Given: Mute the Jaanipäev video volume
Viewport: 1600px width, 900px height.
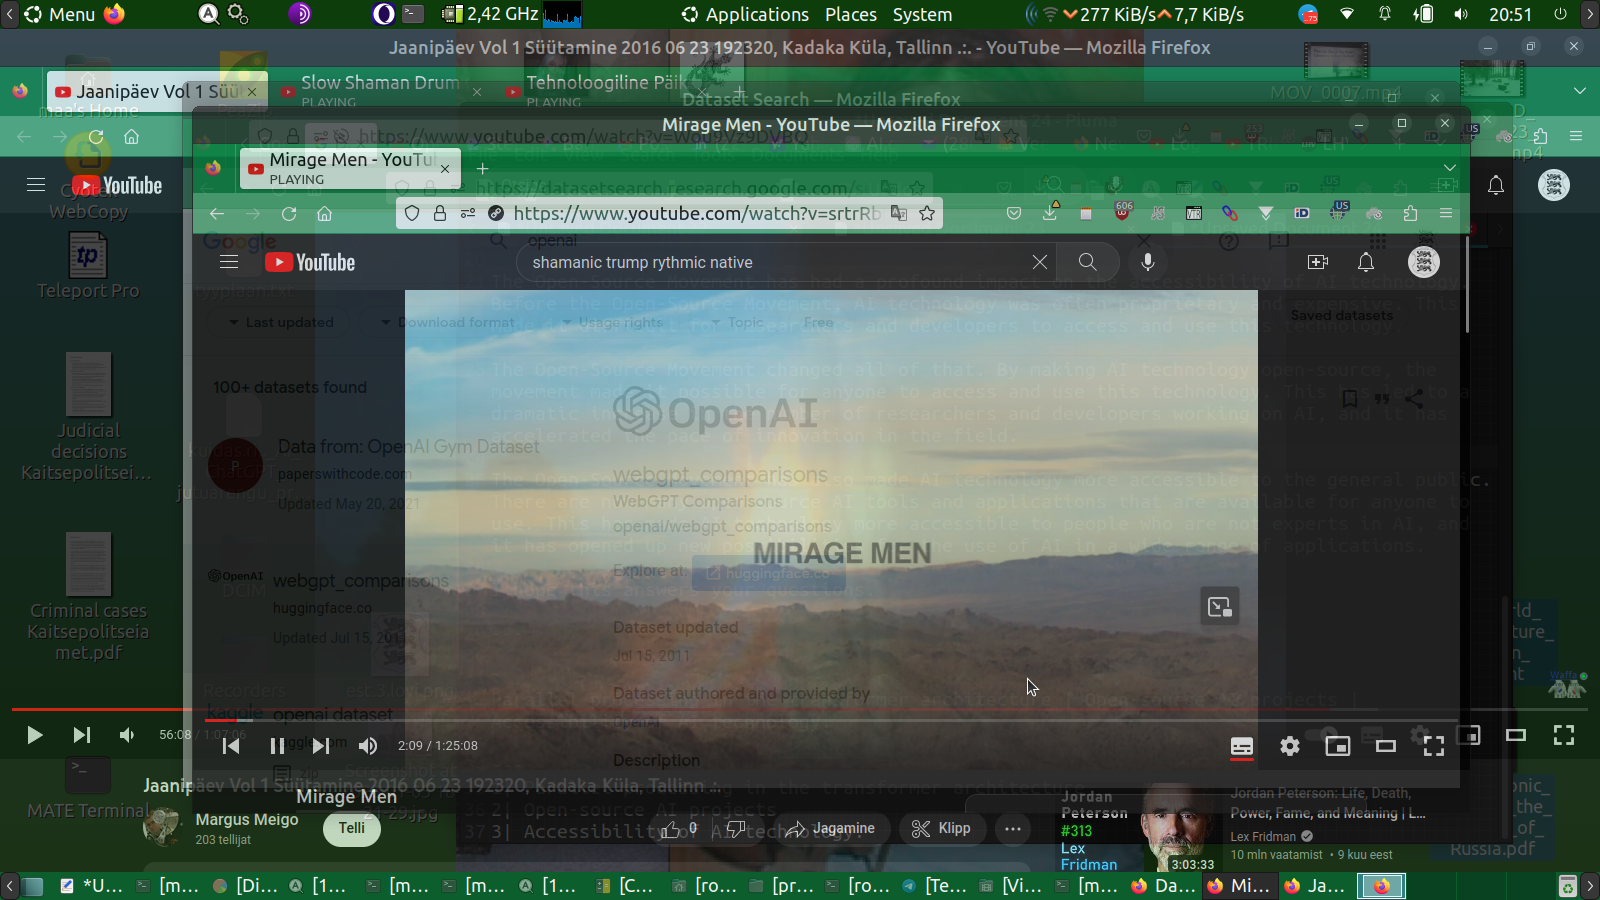Looking at the screenshot, I should point(127,735).
